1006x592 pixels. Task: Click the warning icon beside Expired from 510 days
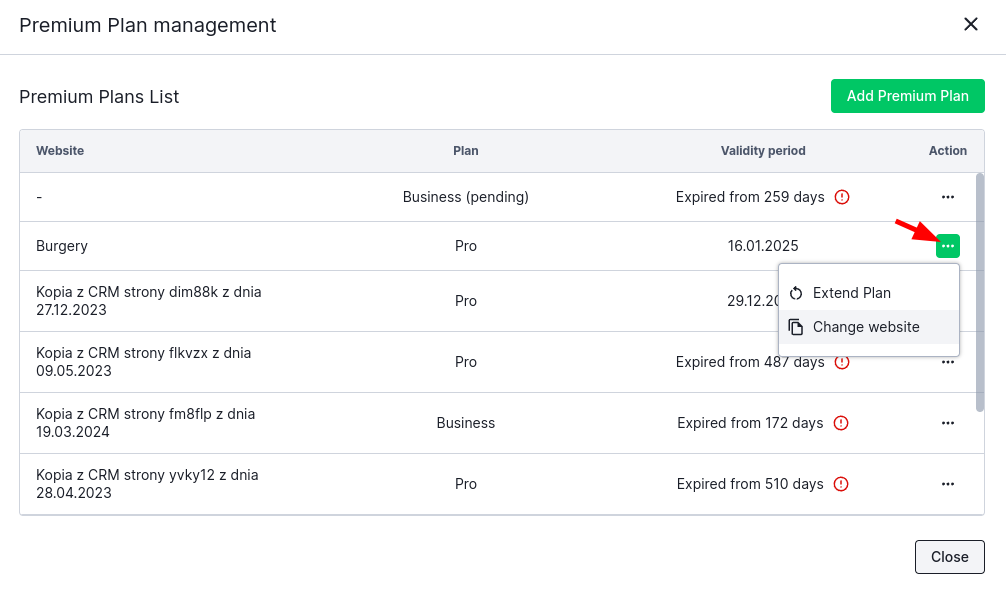tap(841, 484)
